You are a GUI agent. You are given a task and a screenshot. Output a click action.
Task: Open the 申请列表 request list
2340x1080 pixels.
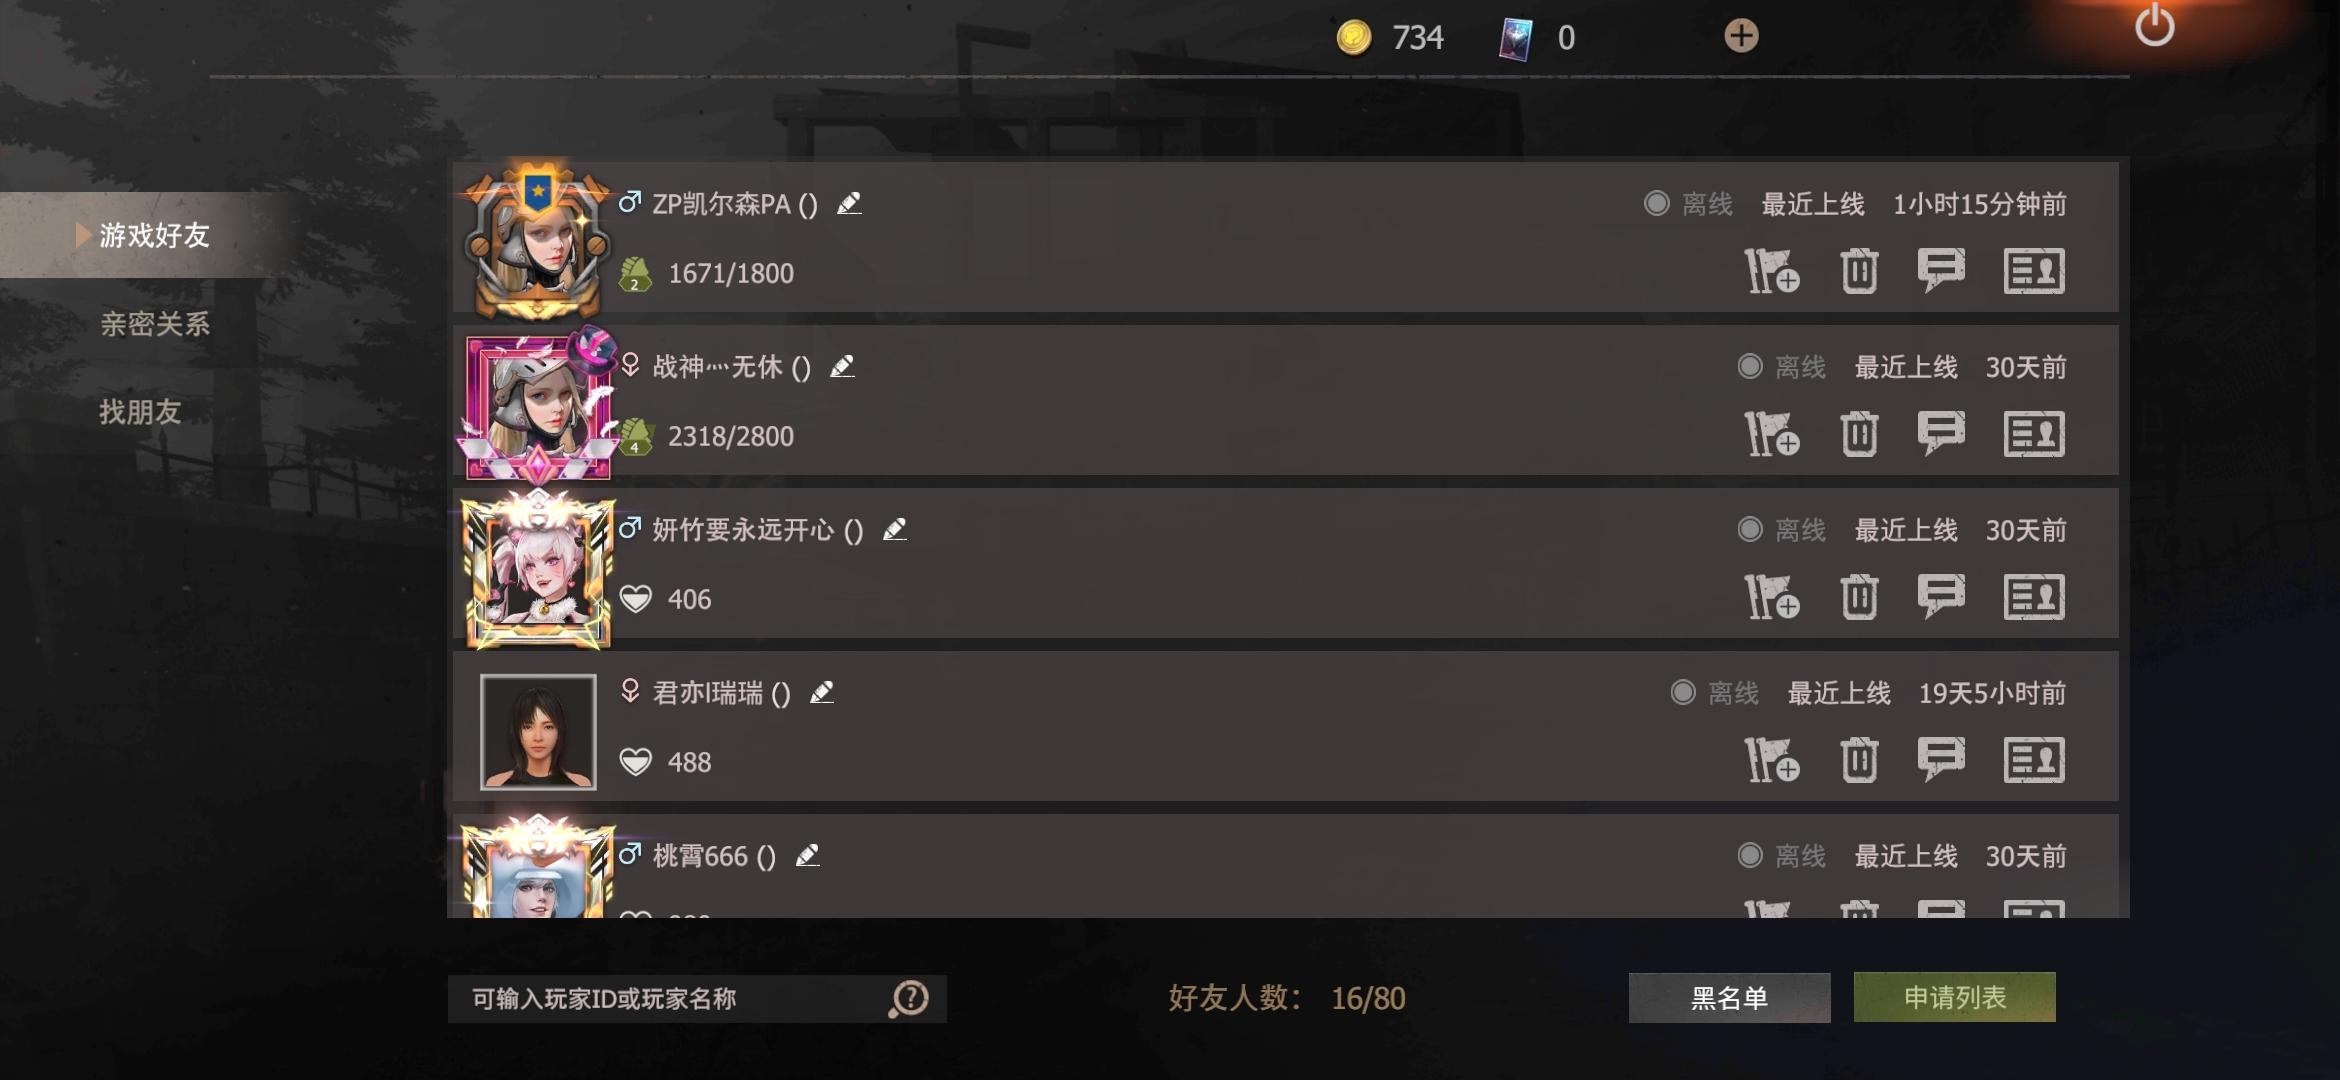point(1954,997)
